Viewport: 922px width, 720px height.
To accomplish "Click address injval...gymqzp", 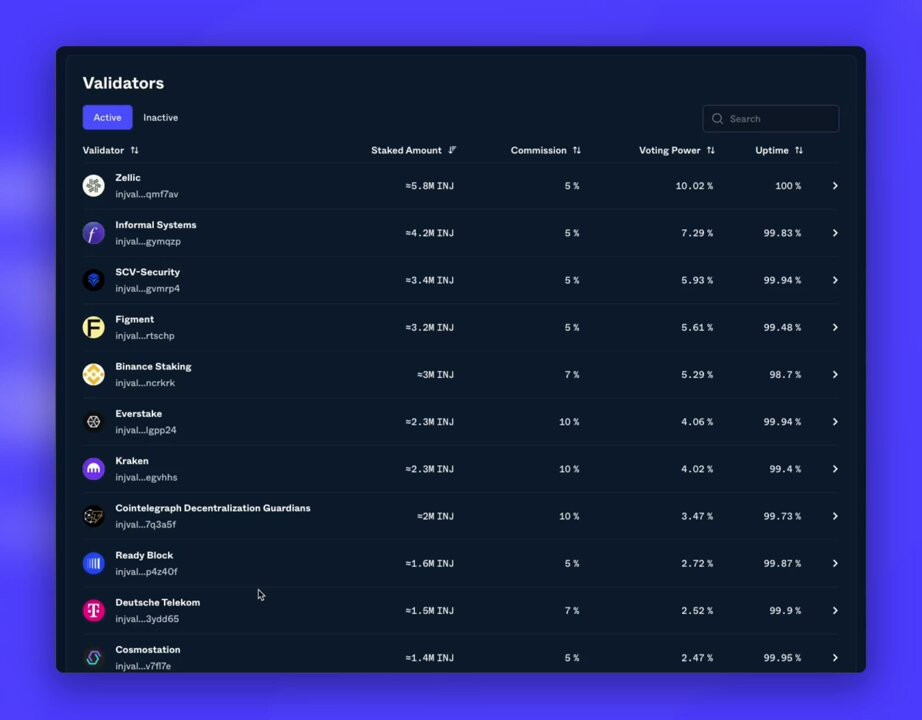I will point(148,241).
